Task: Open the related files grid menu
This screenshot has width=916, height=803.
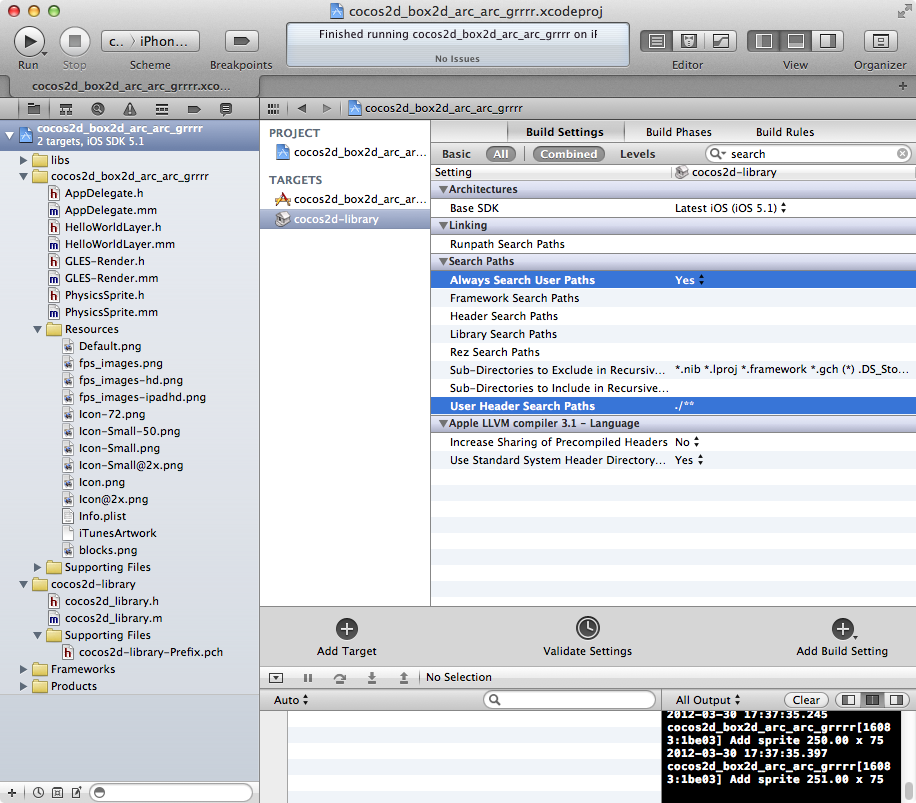Action: 273,109
